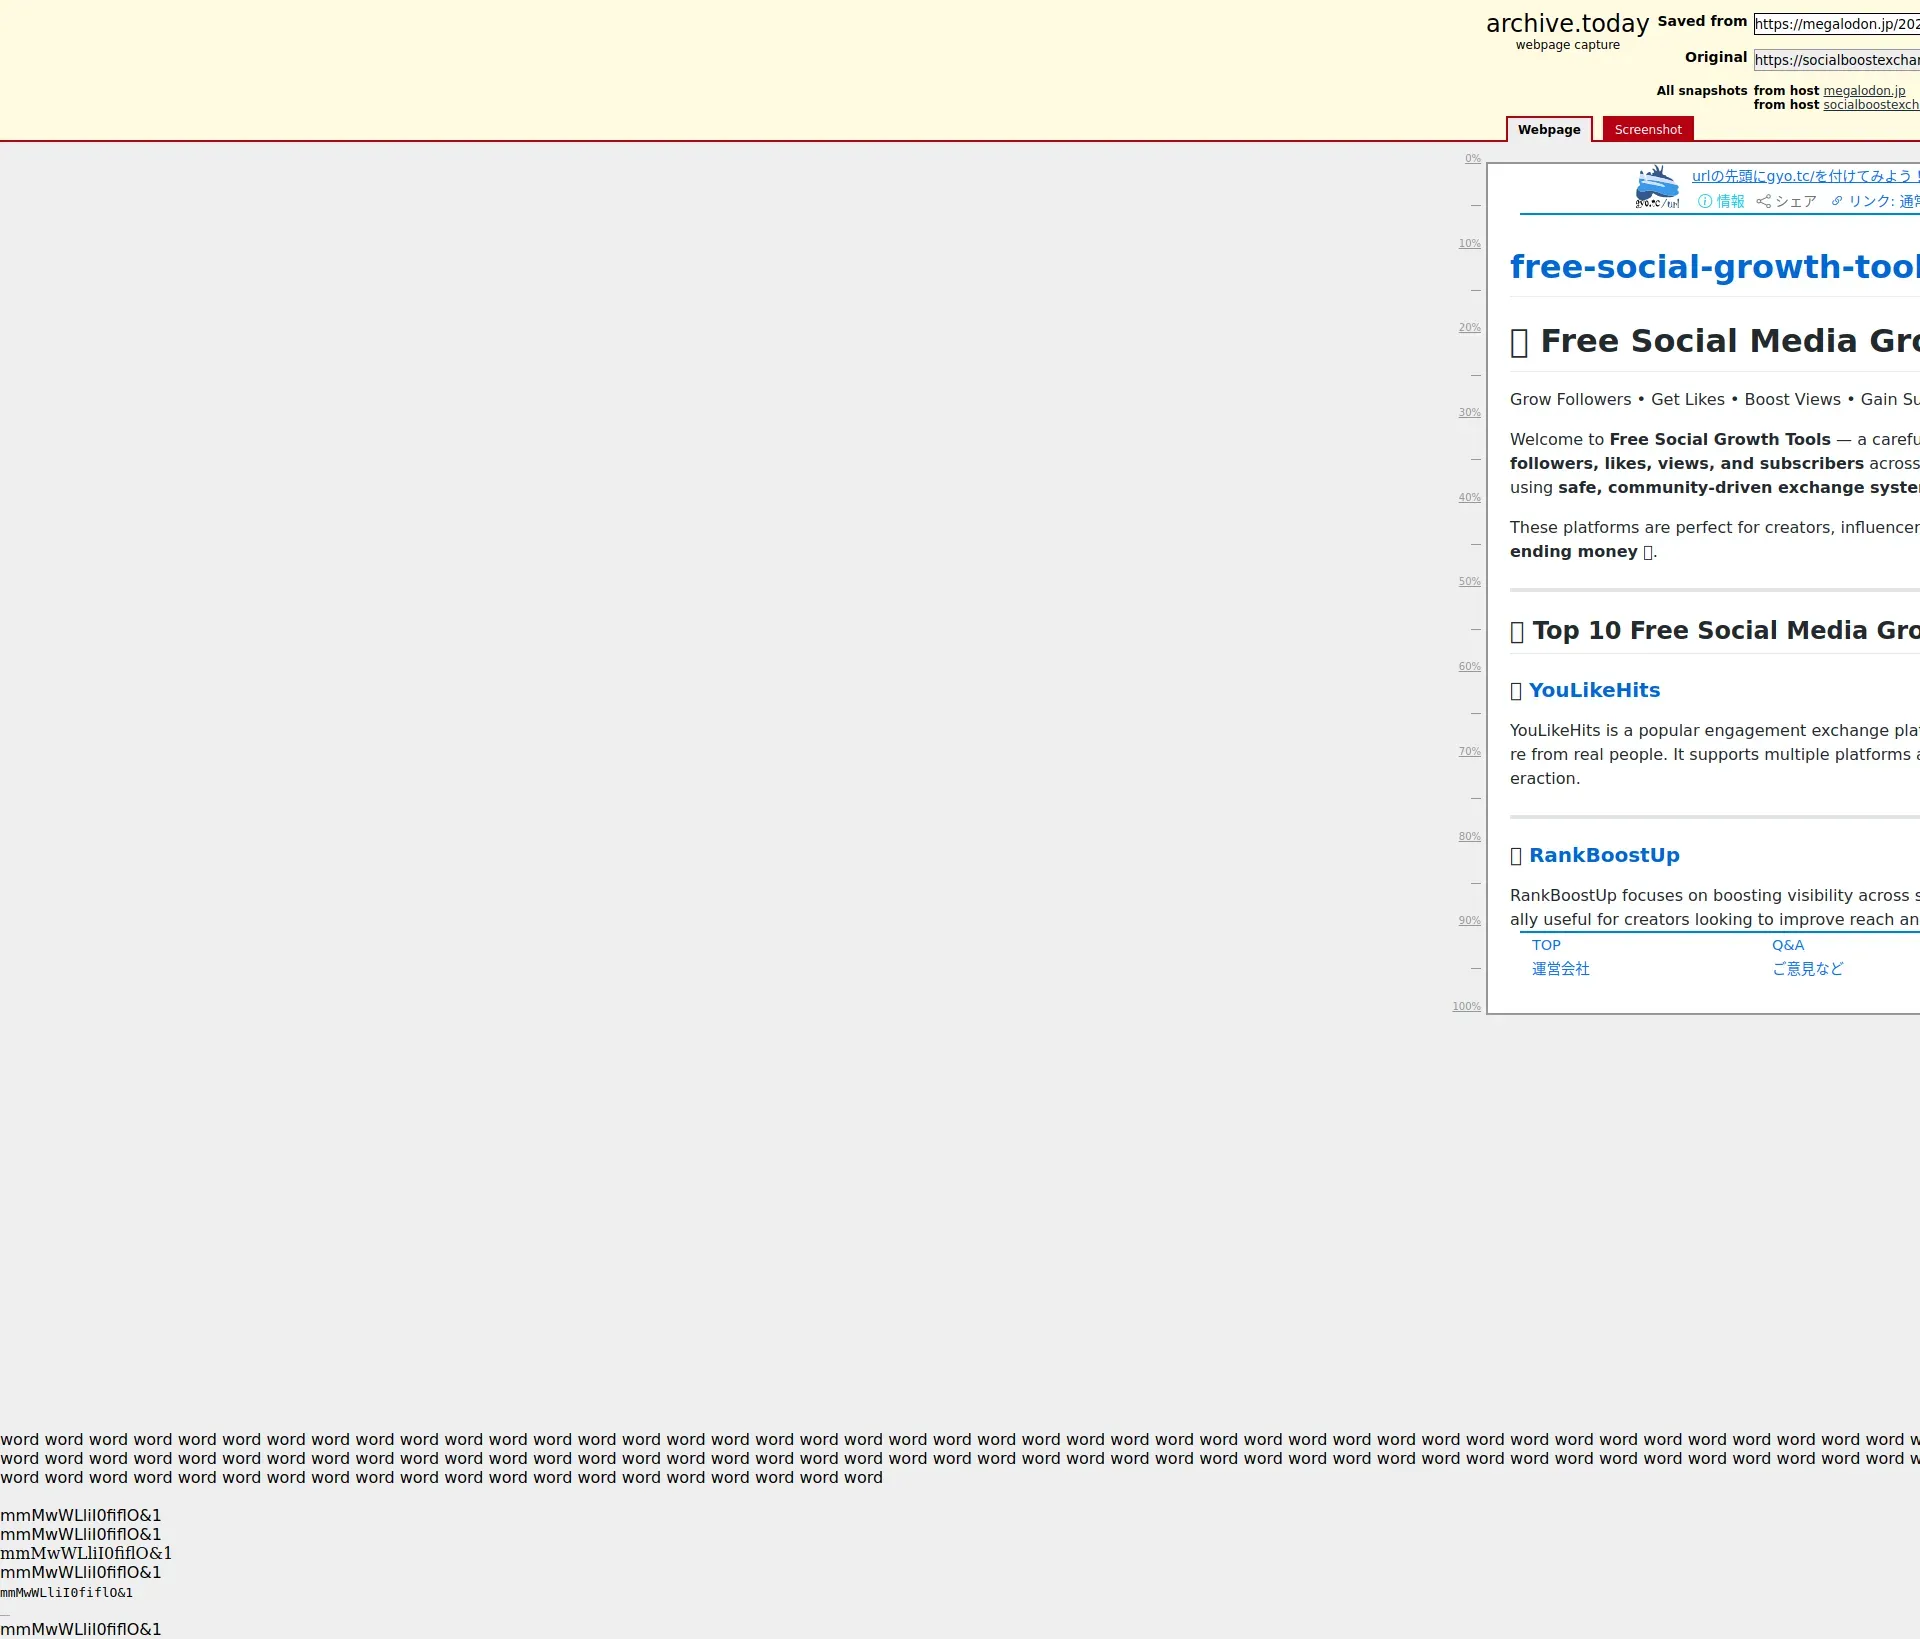Open the 運営会社 footer link

1560,969
